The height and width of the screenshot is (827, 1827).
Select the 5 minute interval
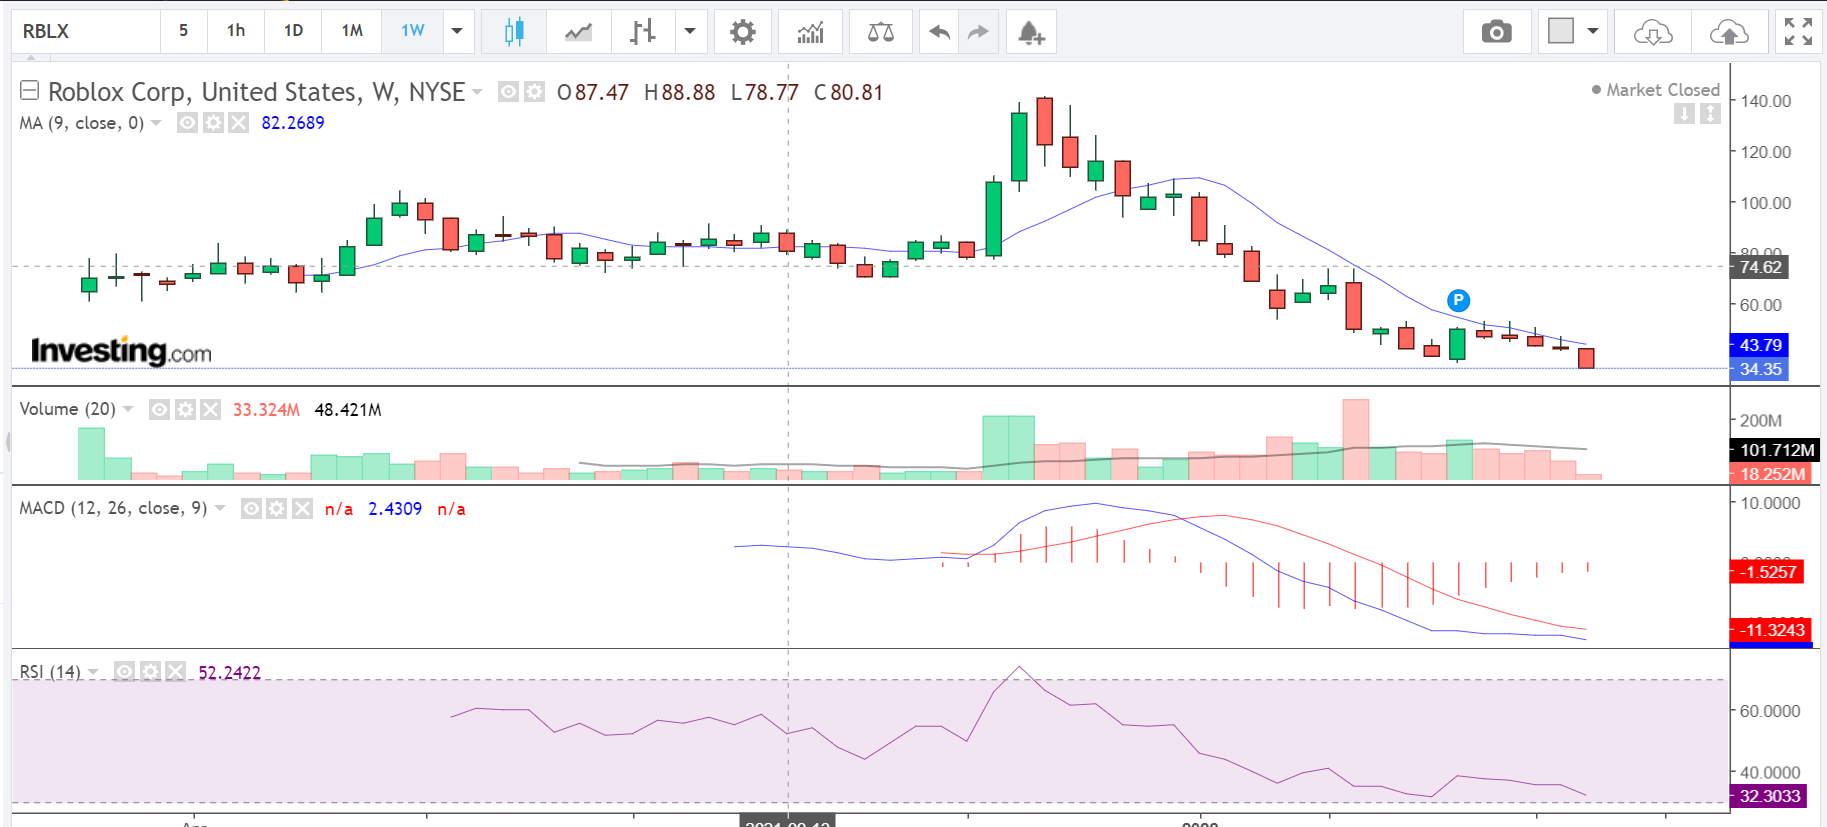click(x=183, y=32)
